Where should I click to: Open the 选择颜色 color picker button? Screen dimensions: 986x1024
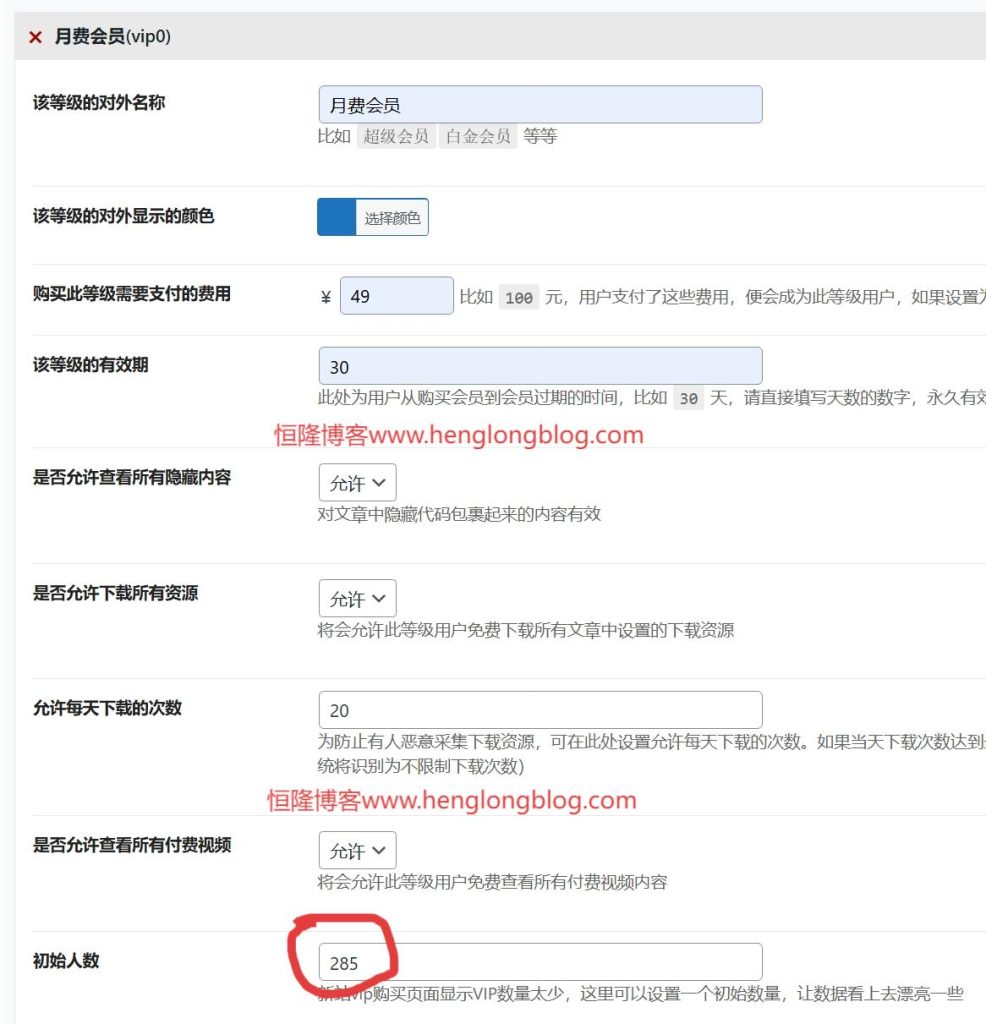(392, 217)
